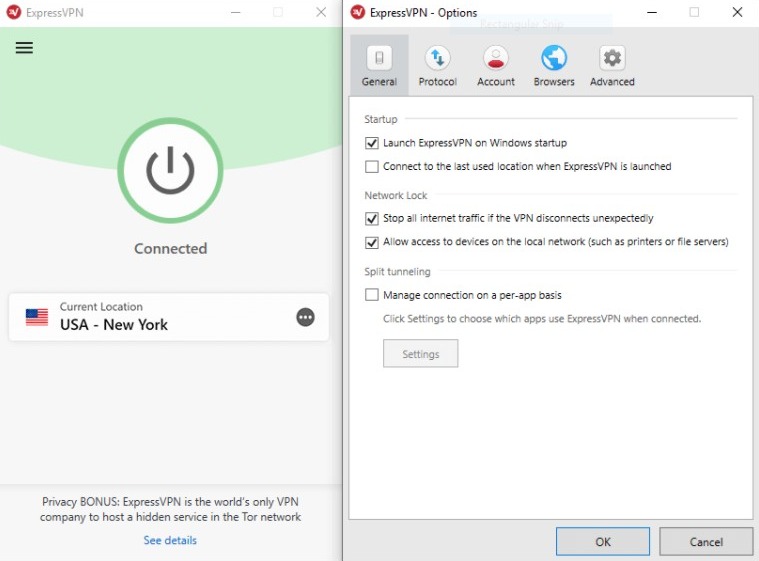The image size is (759, 561).
Task: Click the power button to disconnect VPN
Action: [170, 172]
